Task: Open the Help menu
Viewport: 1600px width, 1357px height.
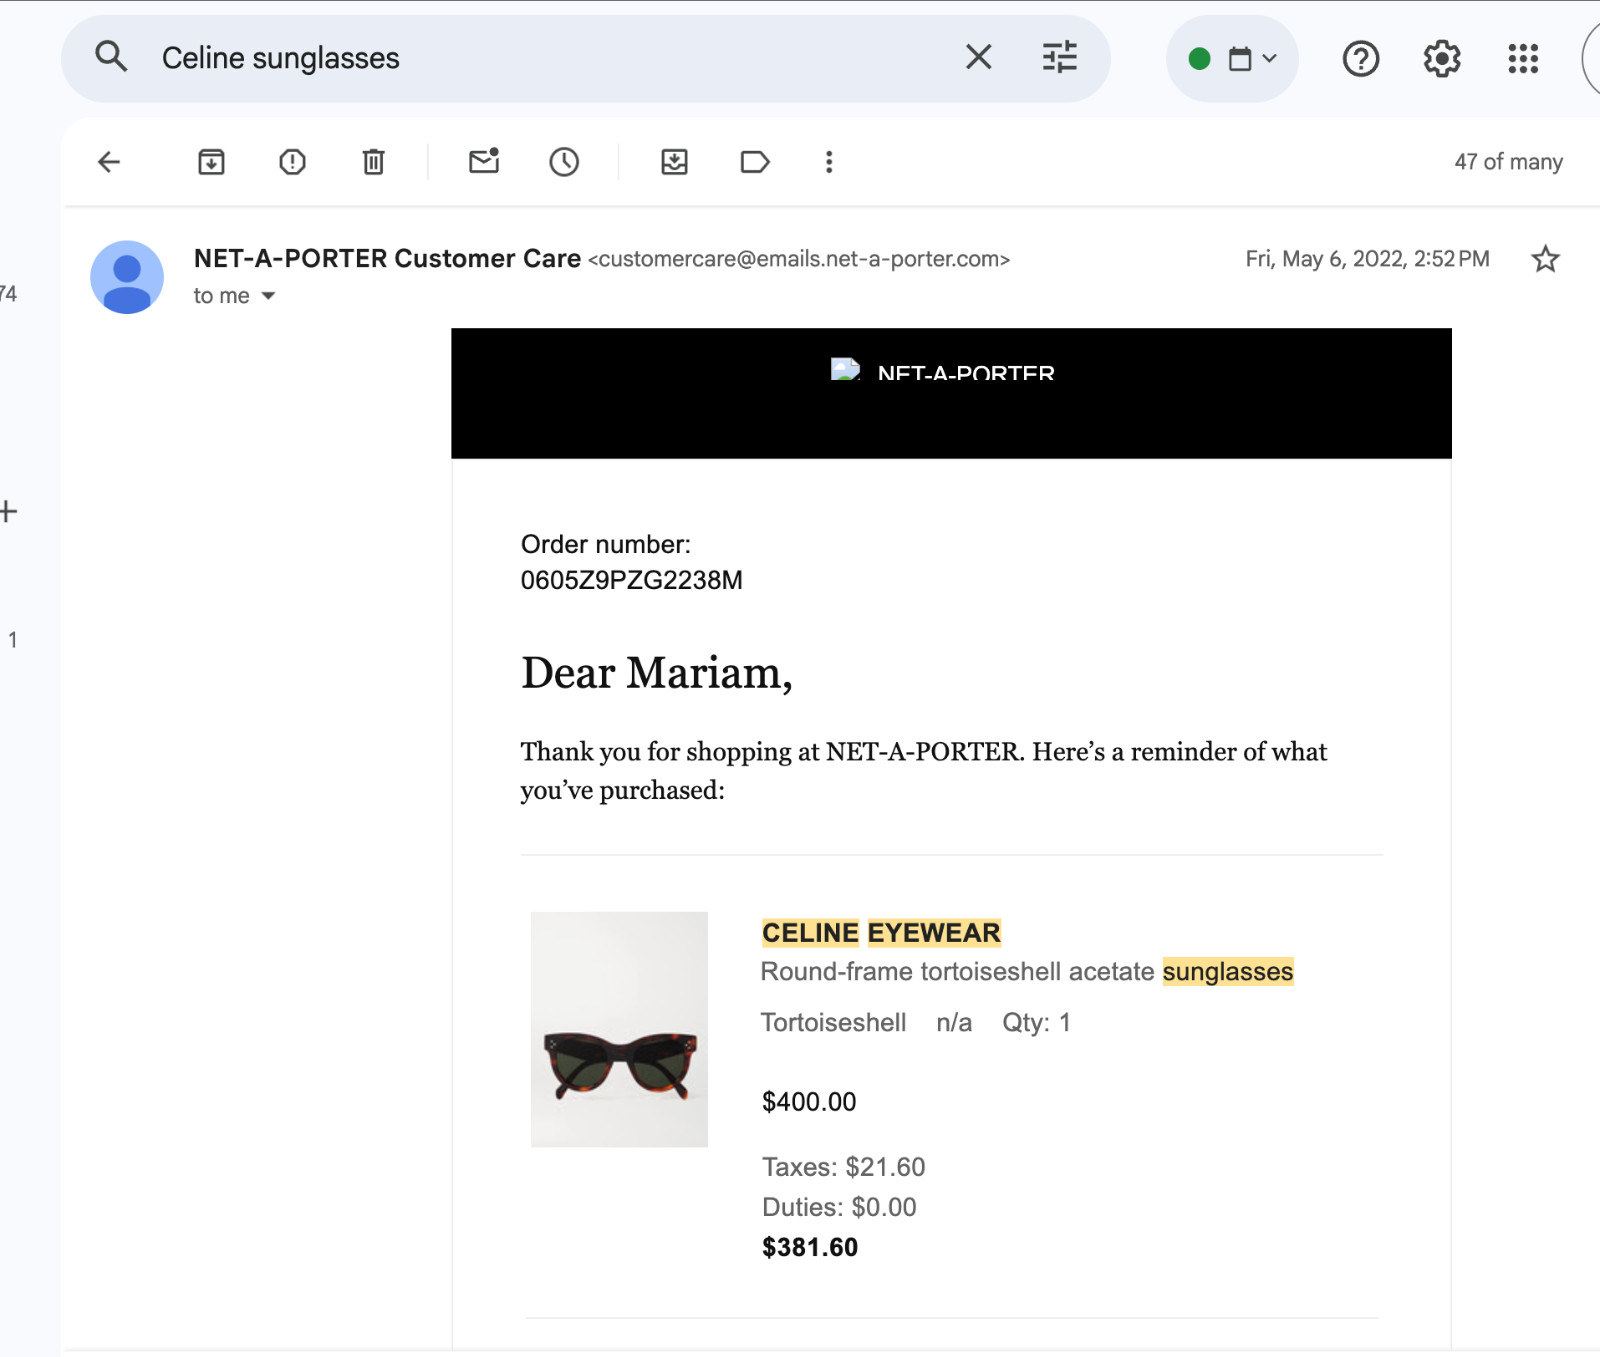Action: pyautogui.click(x=1360, y=58)
